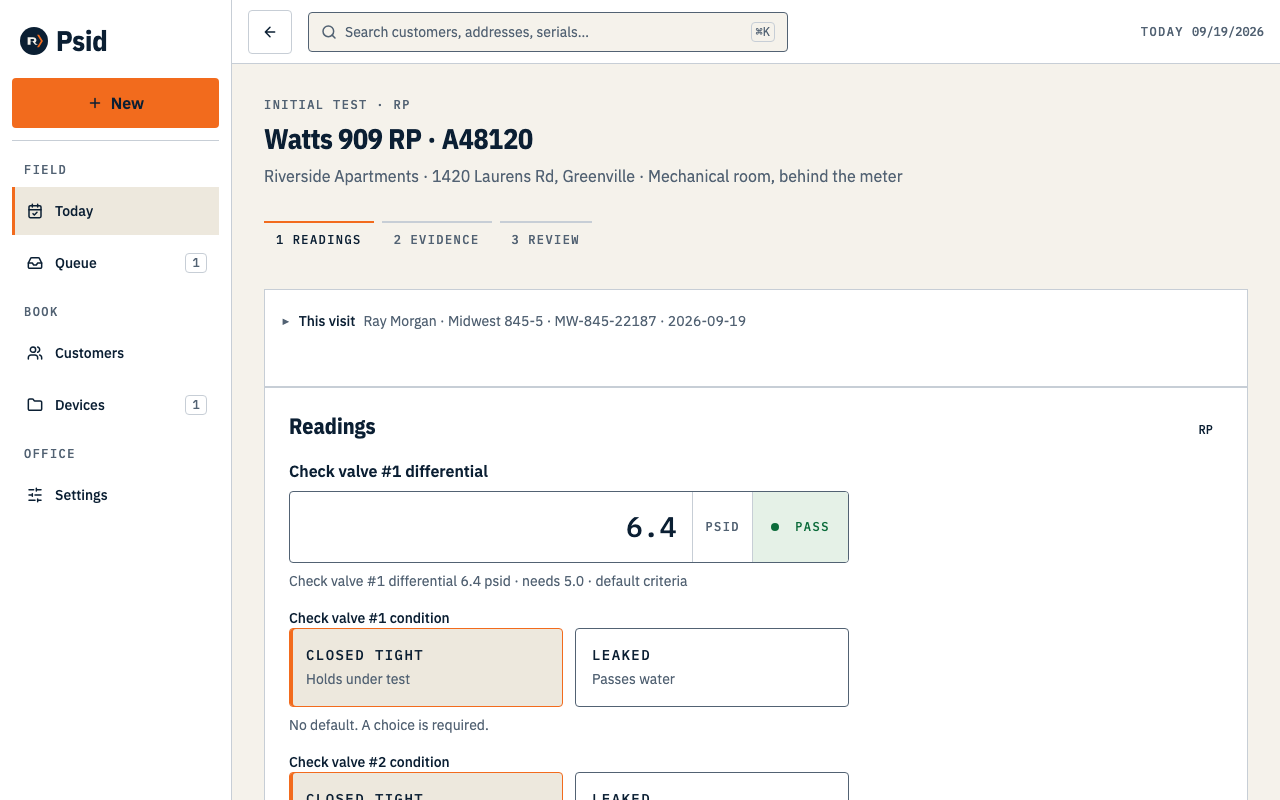Open the Queue section

click(x=115, y=263)
